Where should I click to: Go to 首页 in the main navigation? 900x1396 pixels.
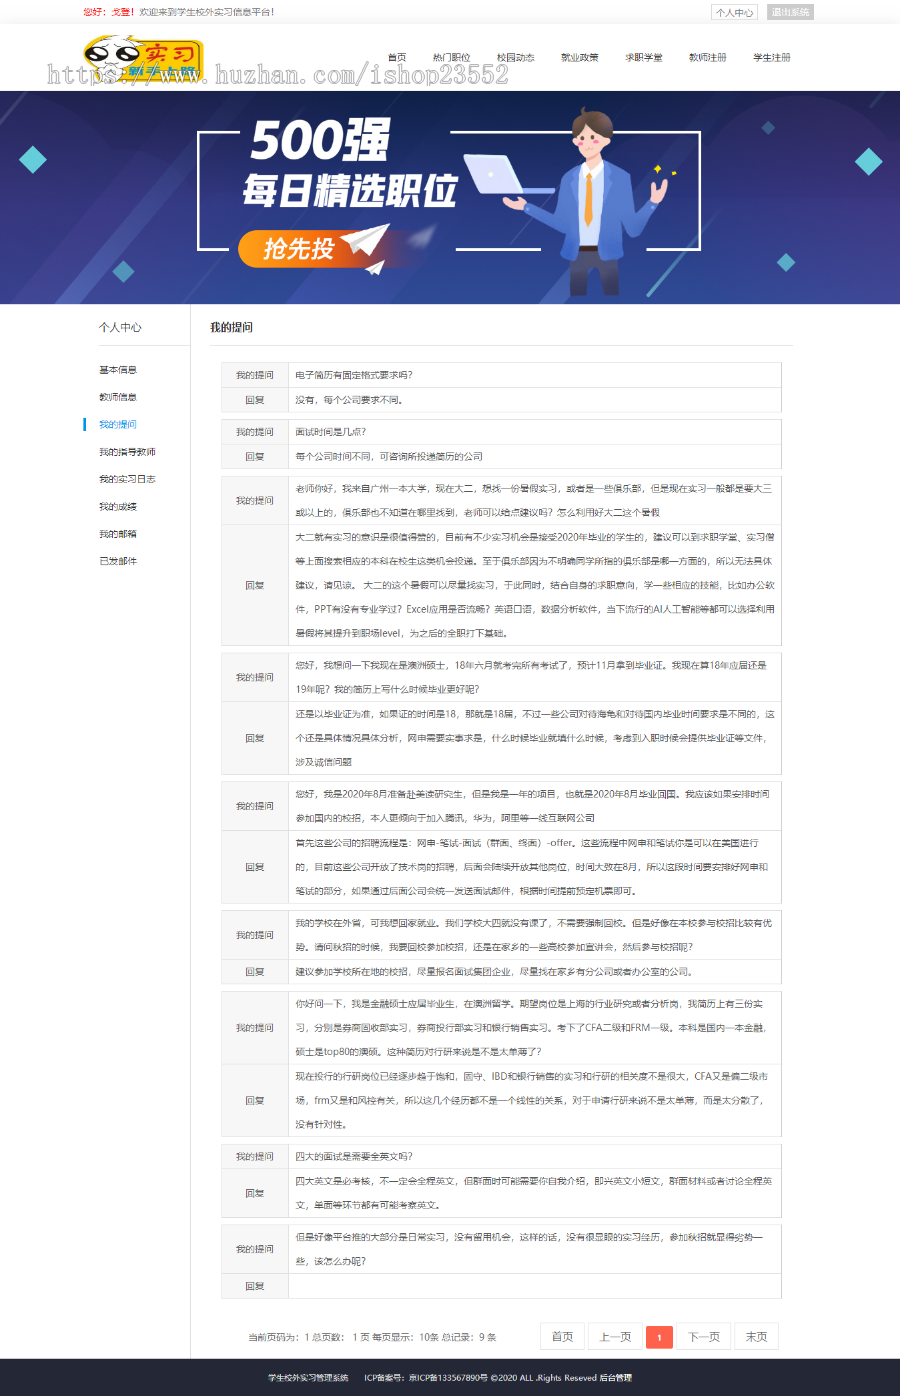pos(397,58)
